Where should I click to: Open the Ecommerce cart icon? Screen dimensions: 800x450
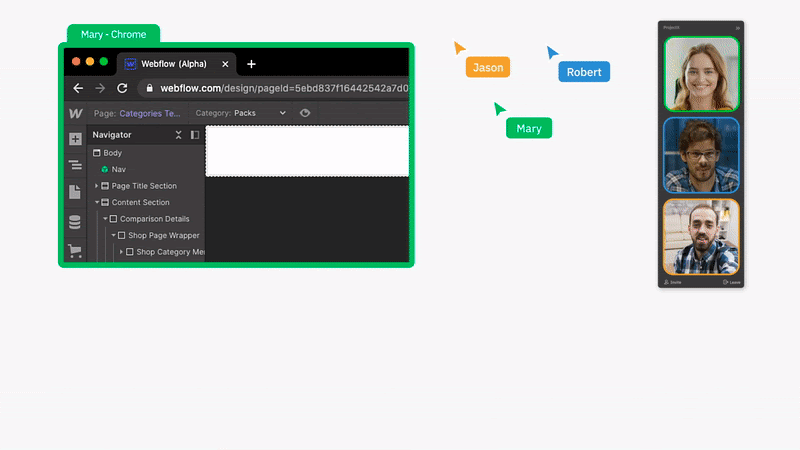click(75, 250)
